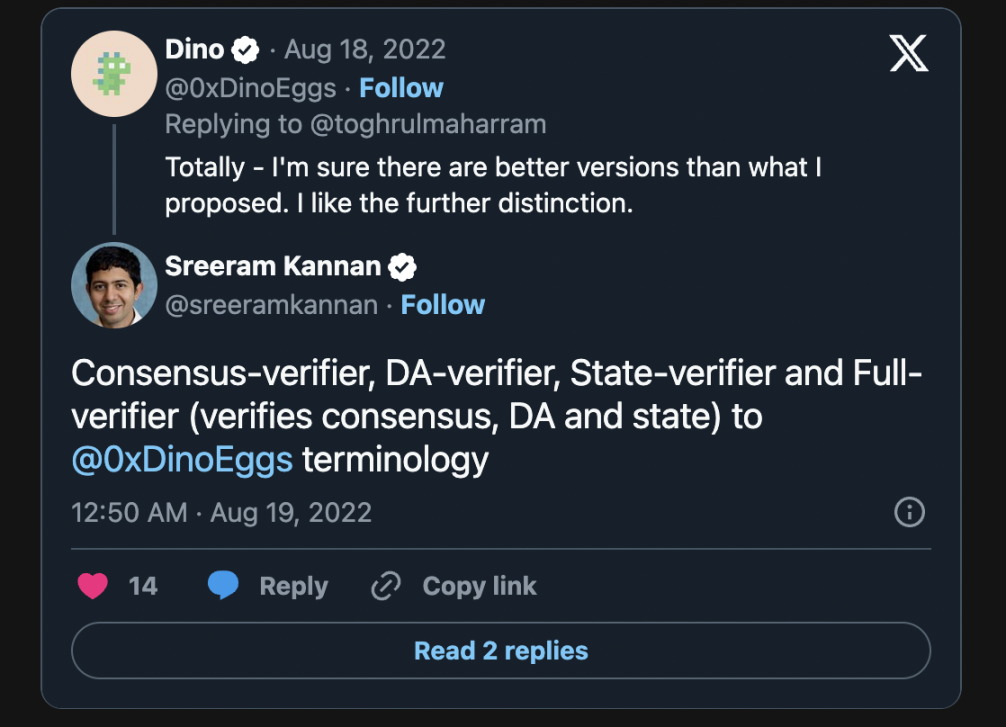1006x727 pixels.
Task: Click the Dino display name
Action: (x=194, y=49)
